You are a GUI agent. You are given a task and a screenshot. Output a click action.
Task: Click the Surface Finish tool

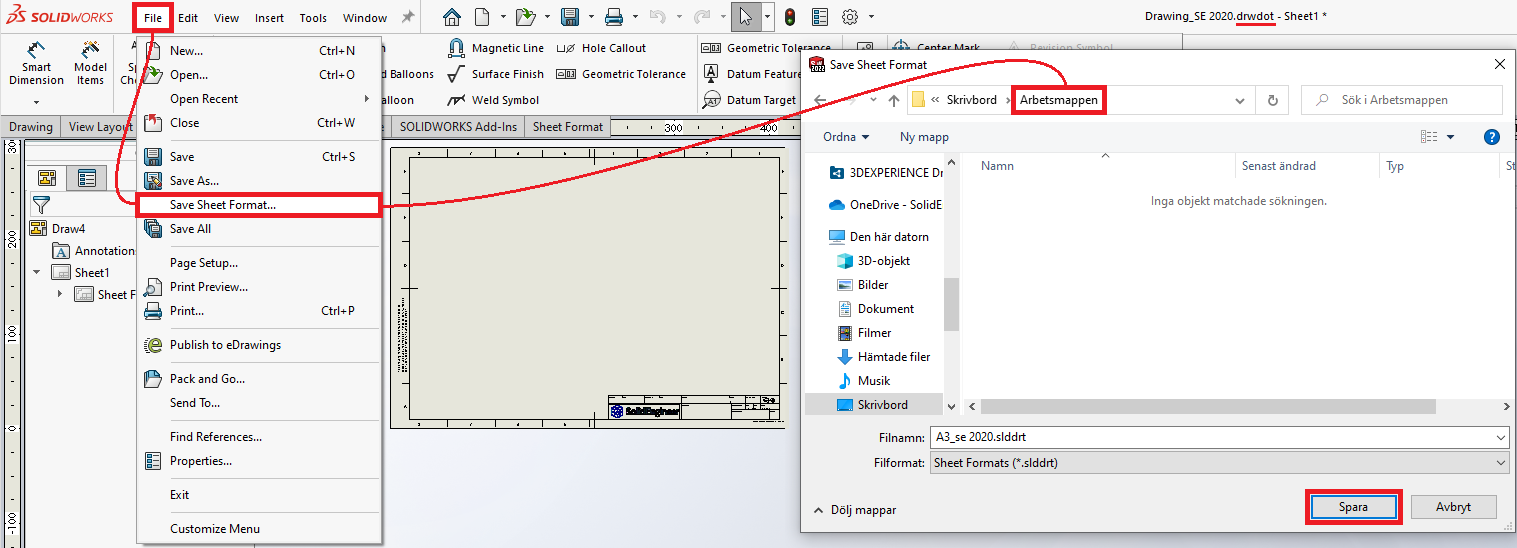[x=496, y=74]
